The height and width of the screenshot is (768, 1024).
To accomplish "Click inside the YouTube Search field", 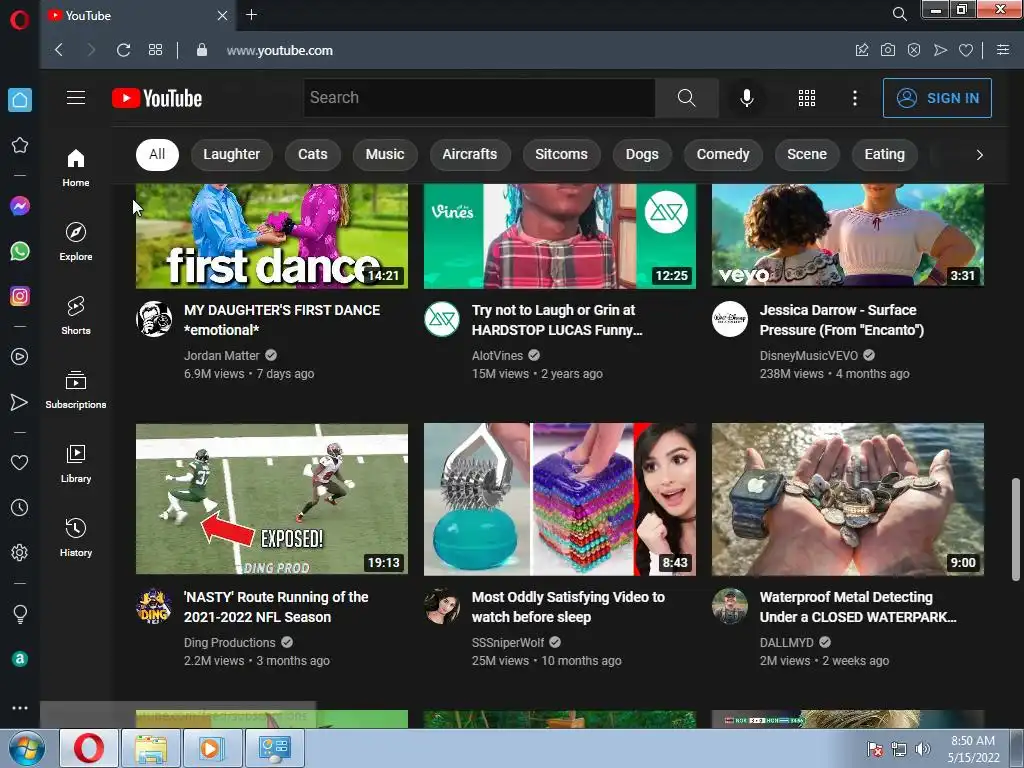I will 479,98.
